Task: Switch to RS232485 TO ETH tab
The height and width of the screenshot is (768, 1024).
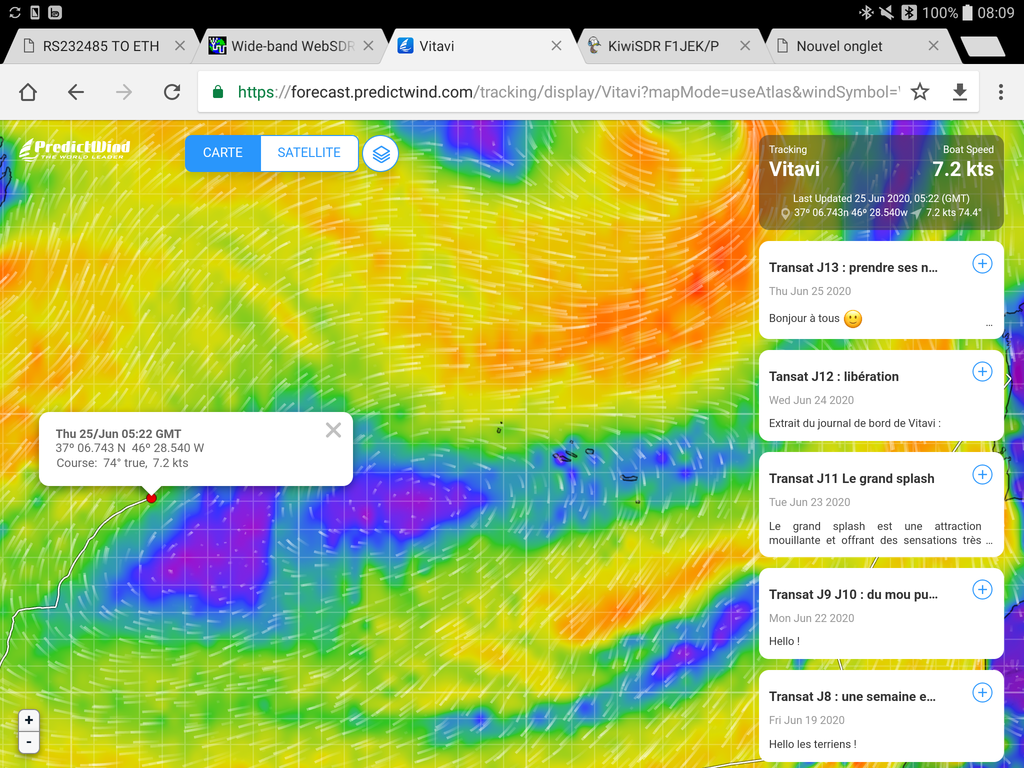Action: (101, 46)
